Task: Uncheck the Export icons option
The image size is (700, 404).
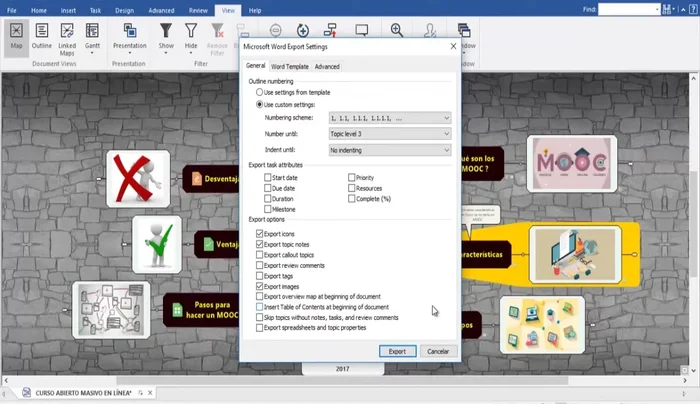Action: point(261,233)
